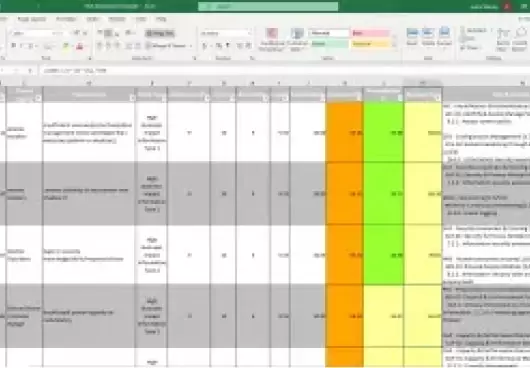
Task: Toggle the Wrap Text button
Action: (x=160, y=33)
